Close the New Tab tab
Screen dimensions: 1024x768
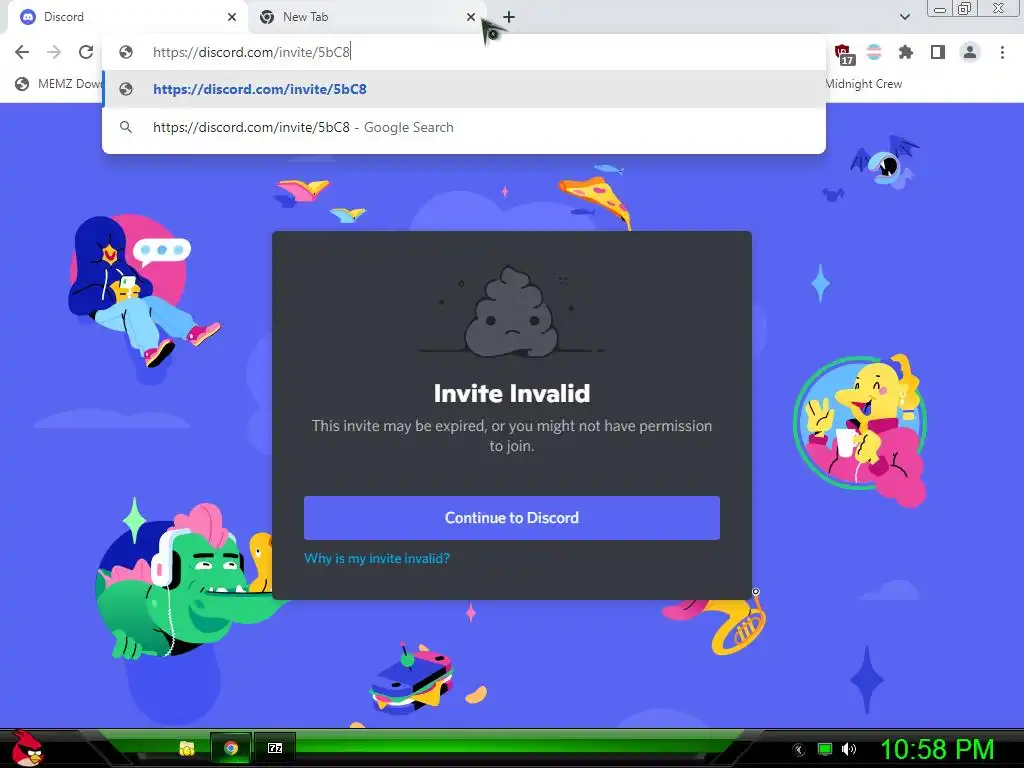coord(471,17)
